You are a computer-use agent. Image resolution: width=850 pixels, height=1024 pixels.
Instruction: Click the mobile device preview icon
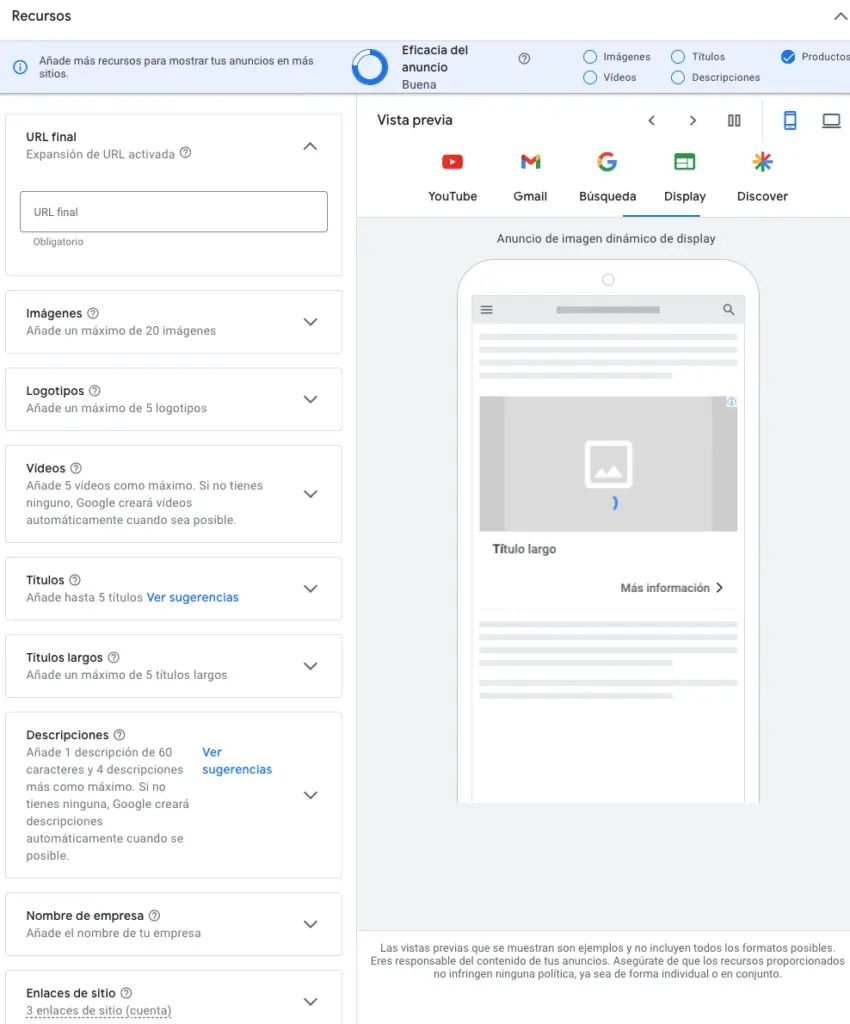[x=789, y=121]
